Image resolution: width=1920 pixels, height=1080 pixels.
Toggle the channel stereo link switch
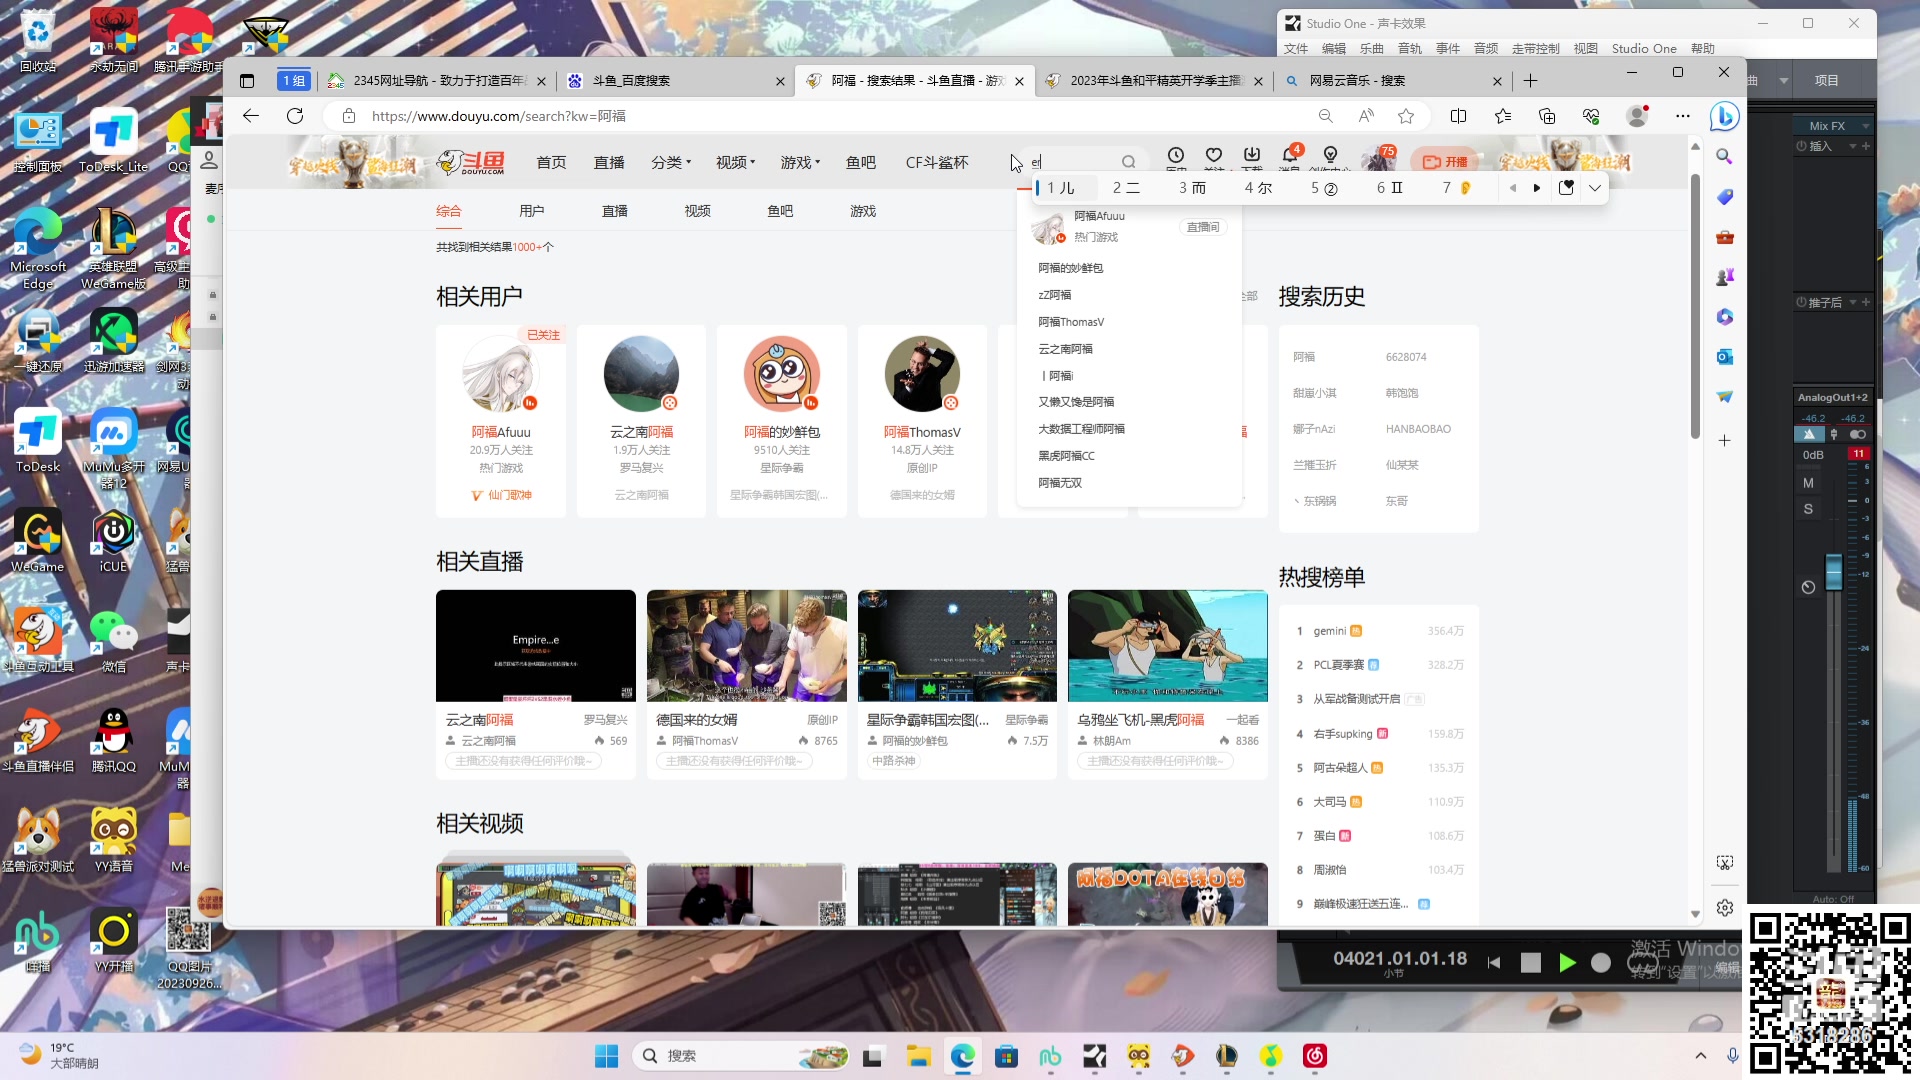(x=1858, y=435)
